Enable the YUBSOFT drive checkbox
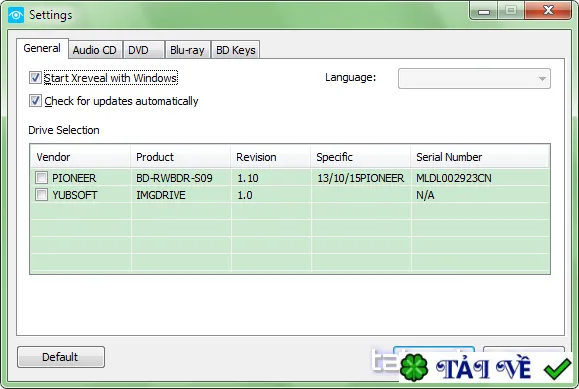The height and width of the screenshot is (389, 579). coord(41,195)
